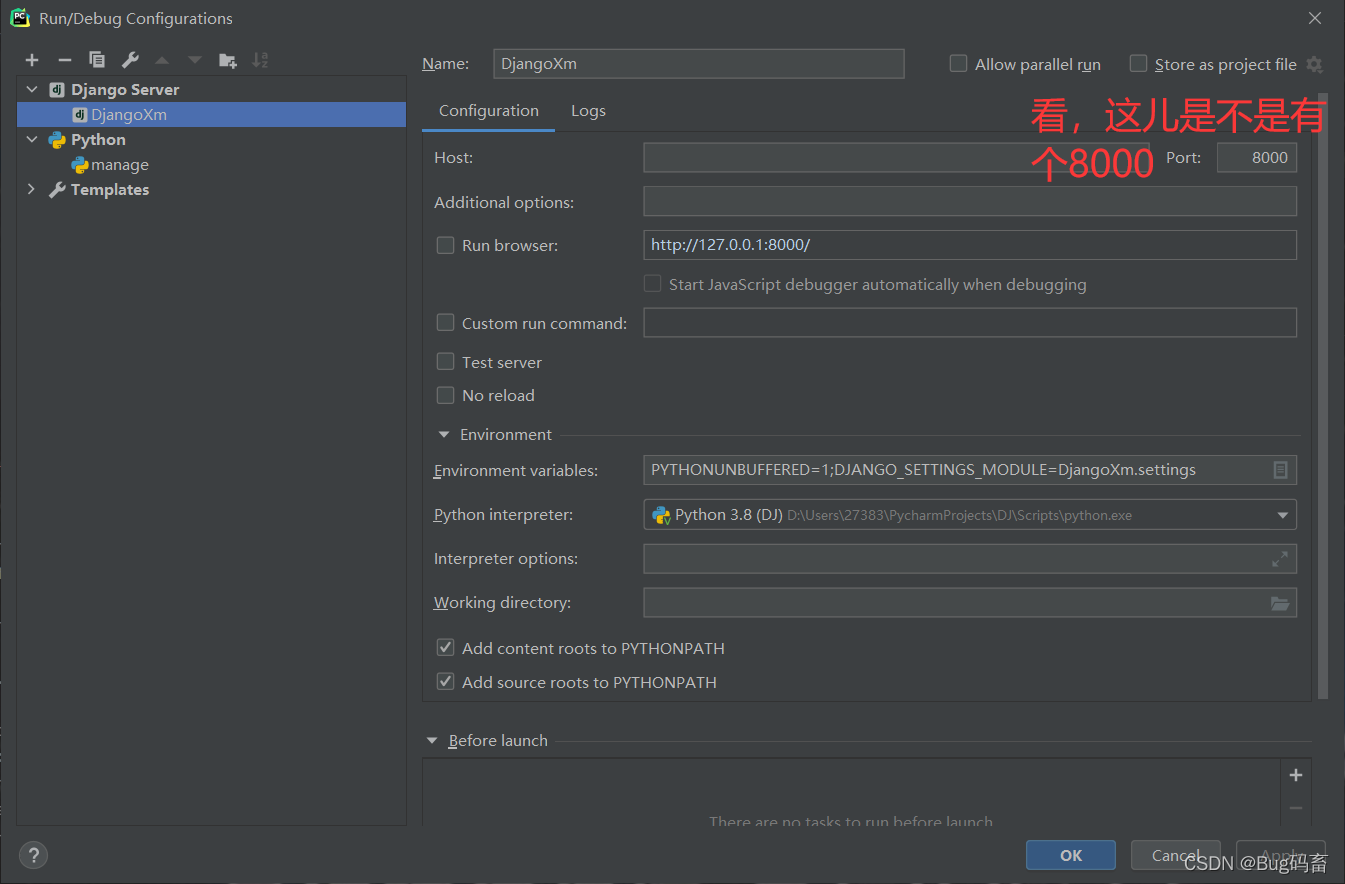Click the Name input field

pos(699,64)
